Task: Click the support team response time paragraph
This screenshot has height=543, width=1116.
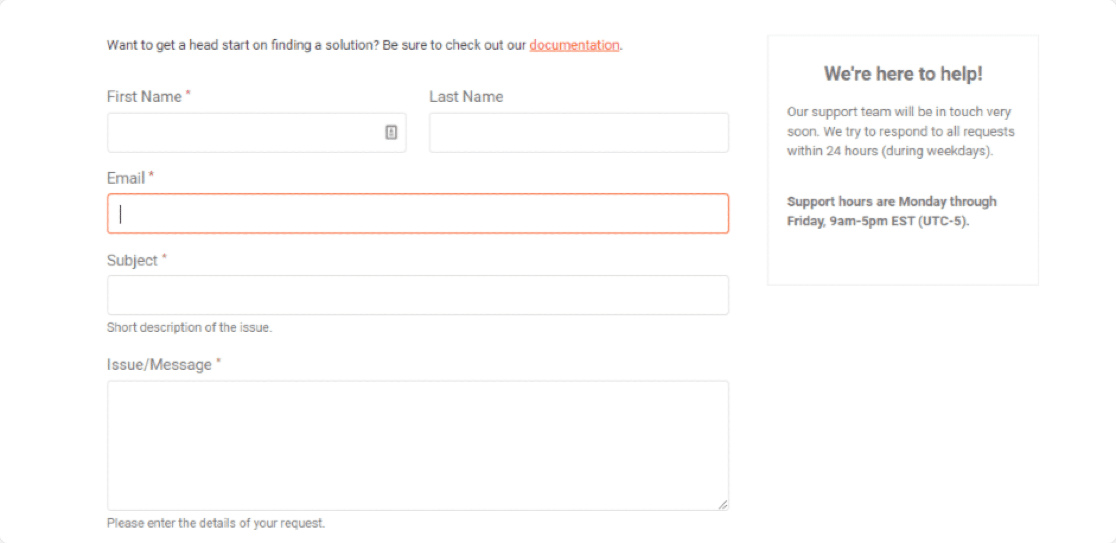Action: [900, 132]
